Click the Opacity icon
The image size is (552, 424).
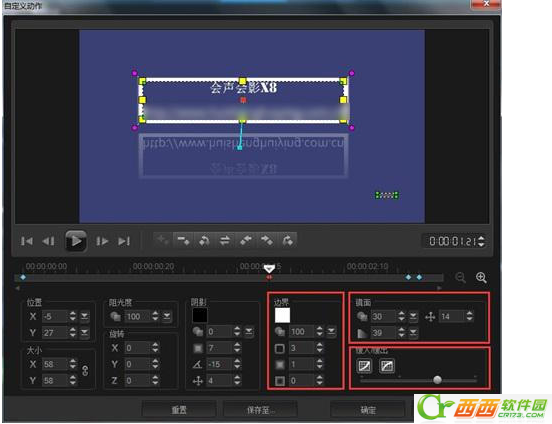tap(115, 316)
